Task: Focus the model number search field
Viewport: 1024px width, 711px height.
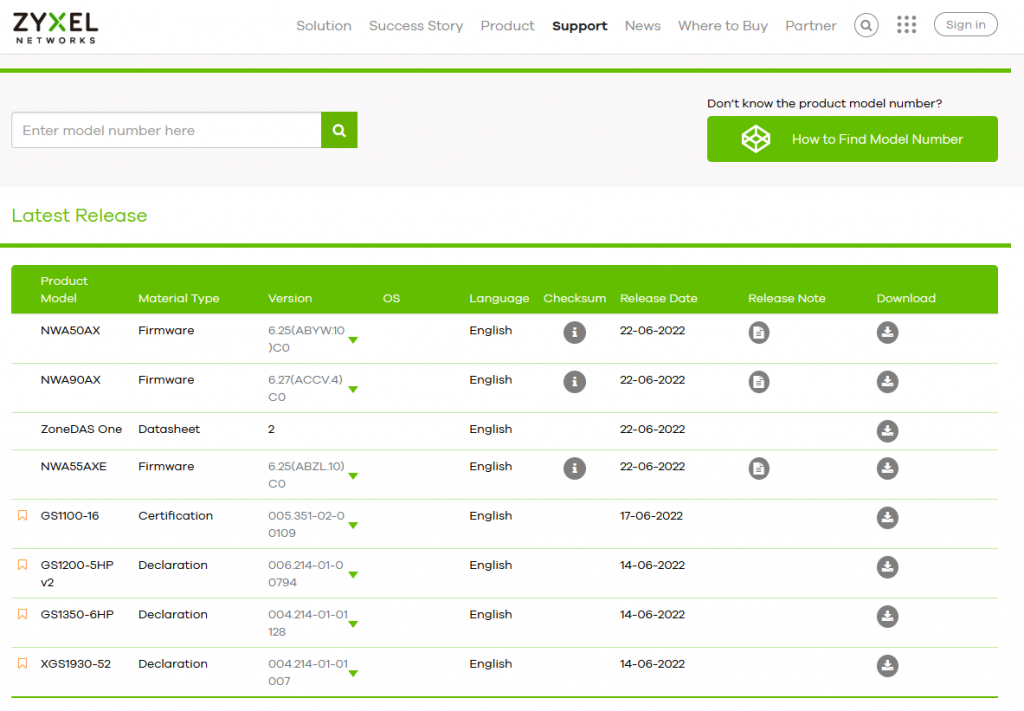Action: 167,130
